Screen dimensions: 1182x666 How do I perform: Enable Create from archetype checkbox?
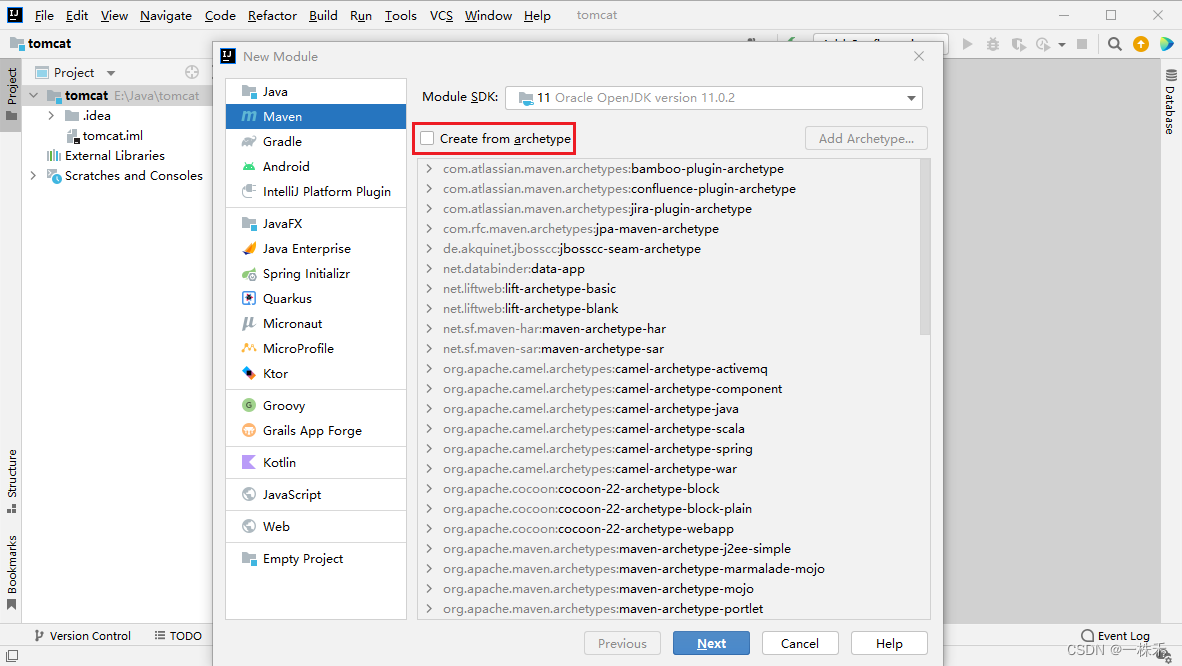pos(427,139)
